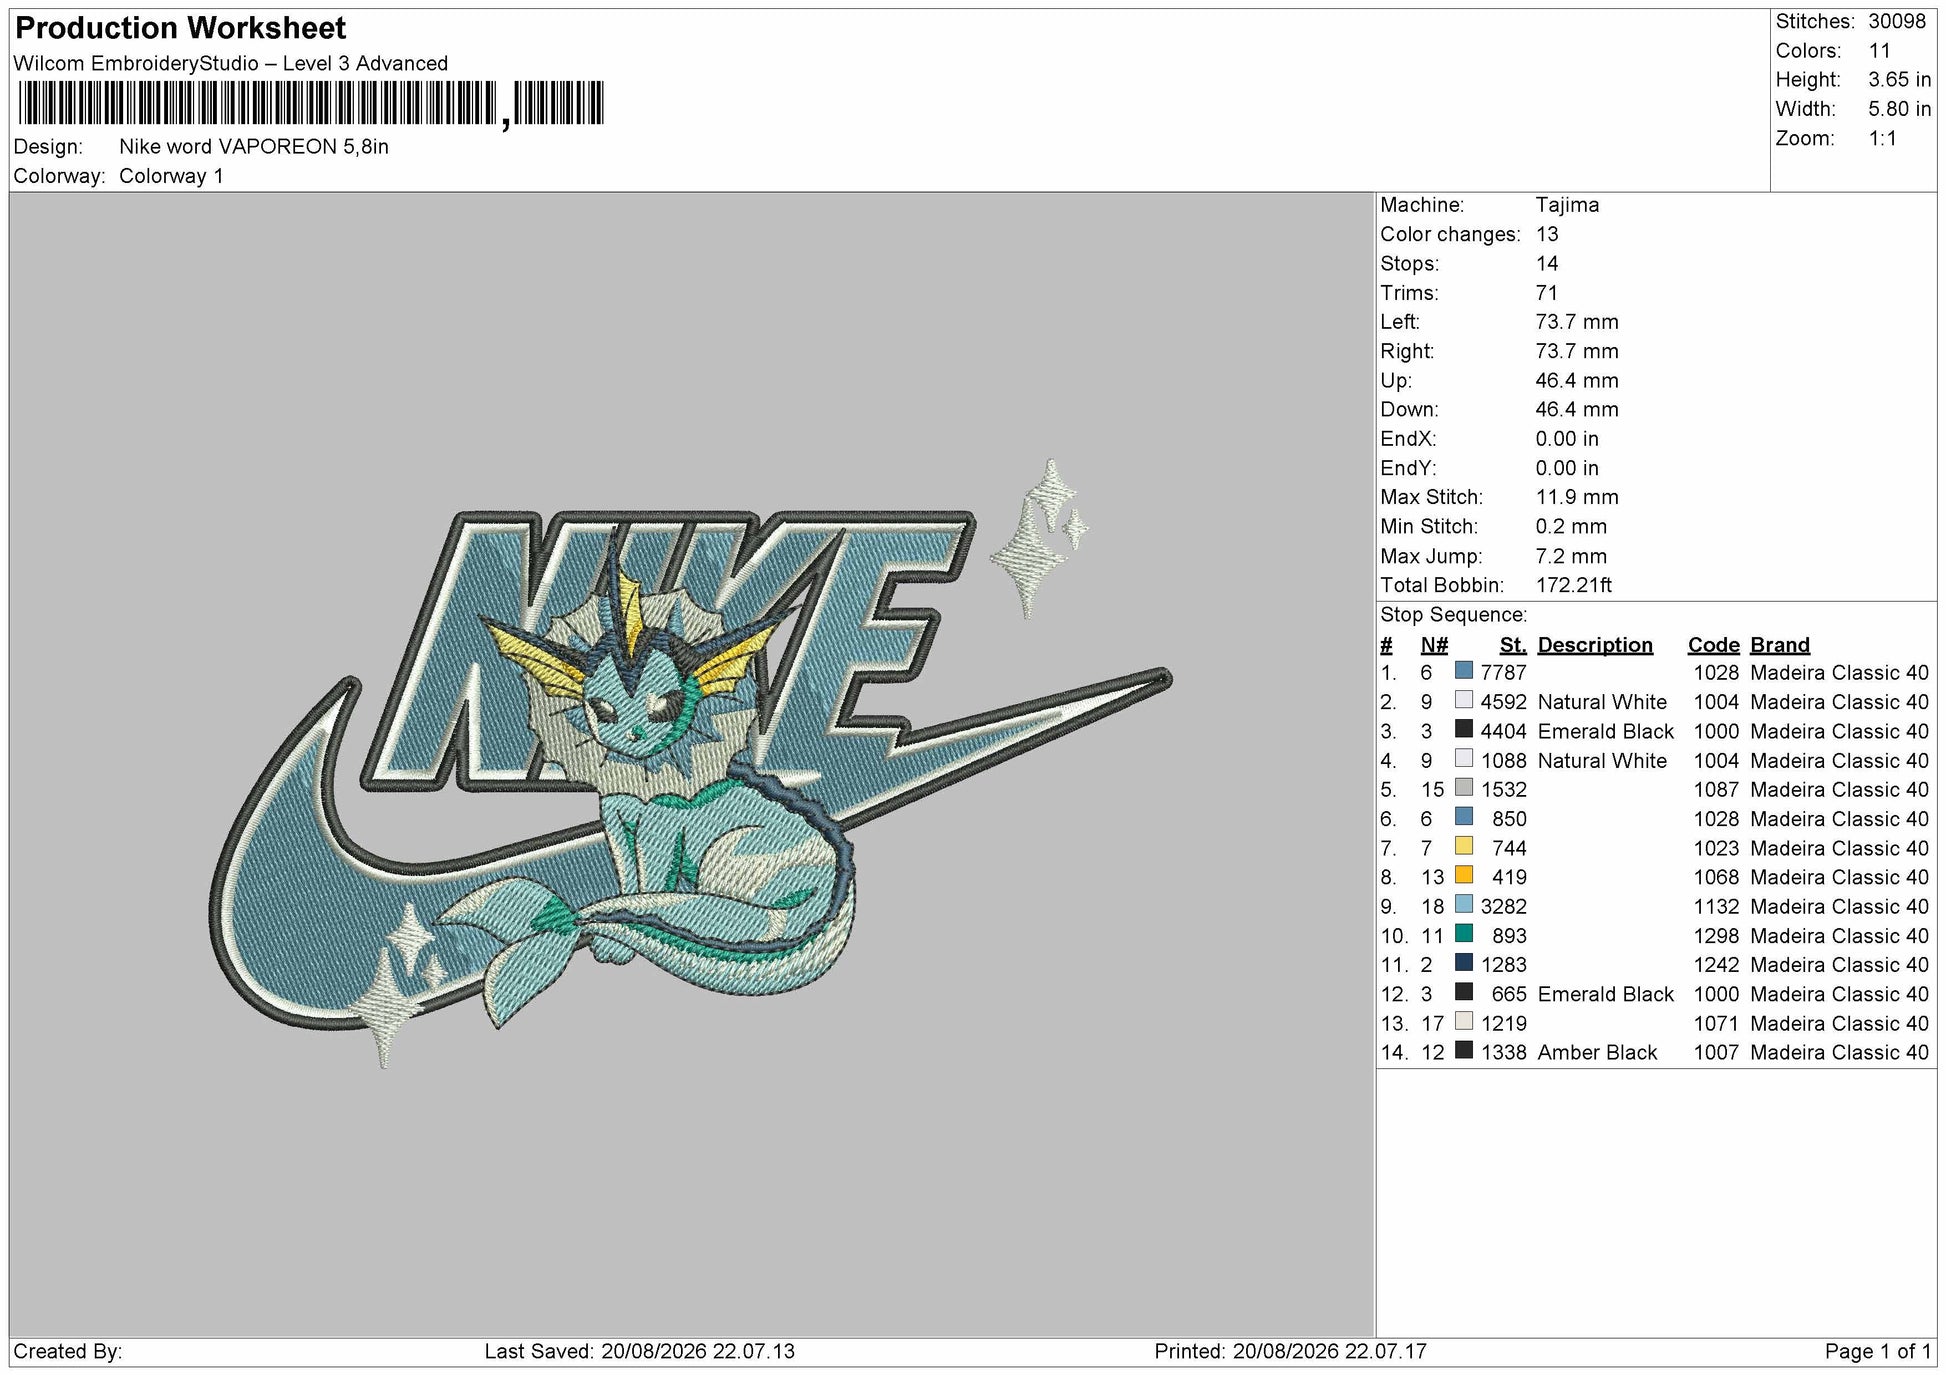Click the barcode under the worksheet title
Screen dimensions: 1946x1375
pos(311,103)
